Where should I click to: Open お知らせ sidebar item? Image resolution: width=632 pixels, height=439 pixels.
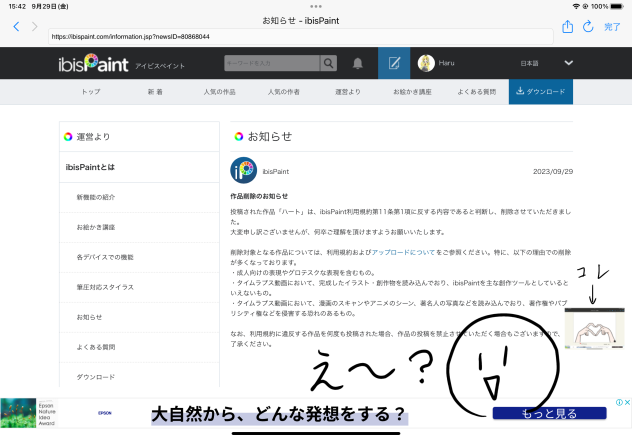click(x=139, y=317)
